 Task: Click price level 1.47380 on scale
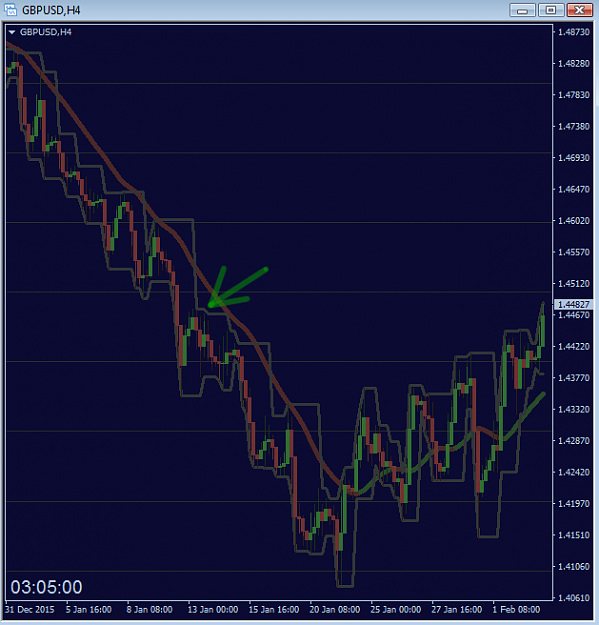[x=573, y=126]
